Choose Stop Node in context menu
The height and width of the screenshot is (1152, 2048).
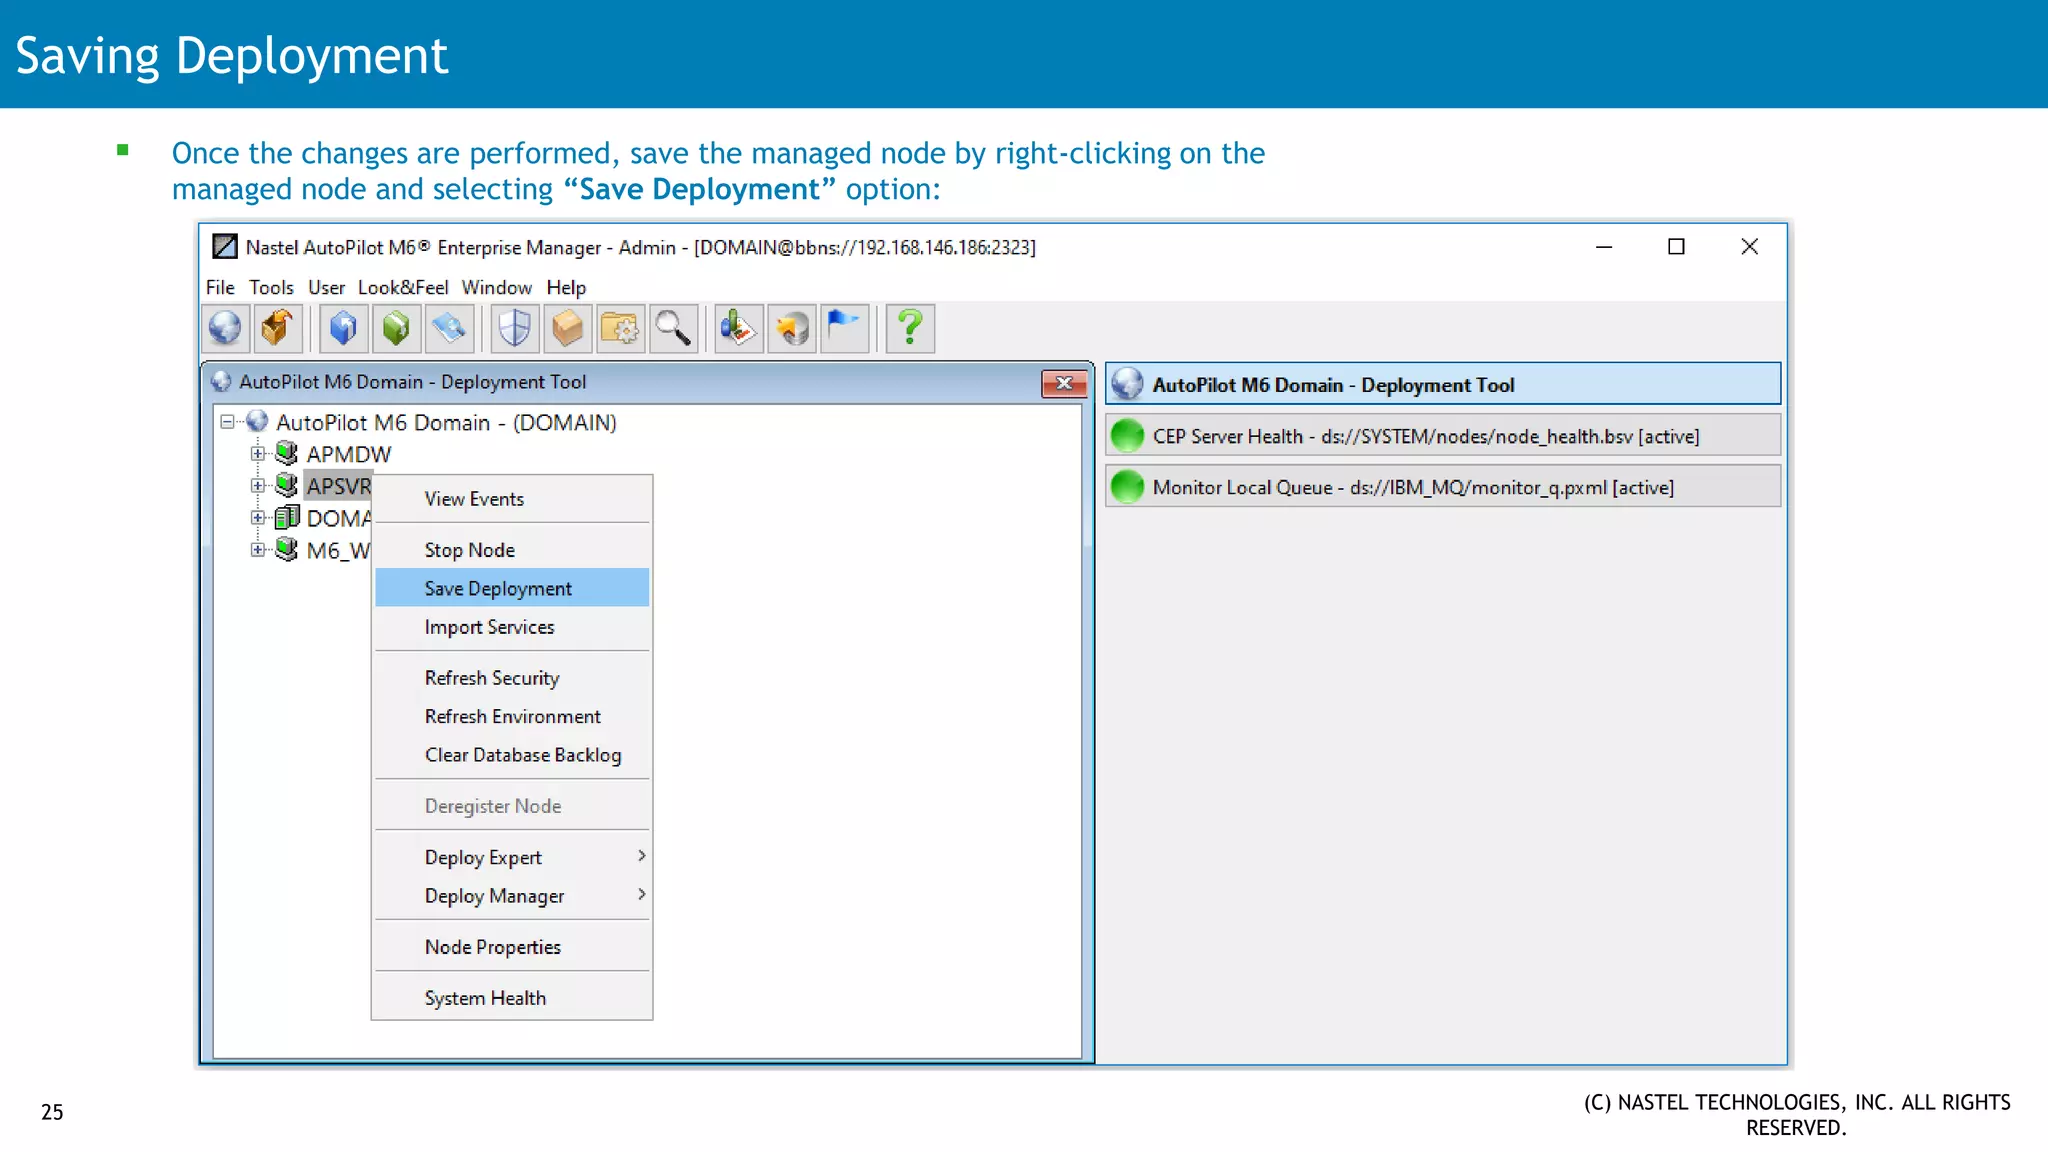[x=512, y=549]
